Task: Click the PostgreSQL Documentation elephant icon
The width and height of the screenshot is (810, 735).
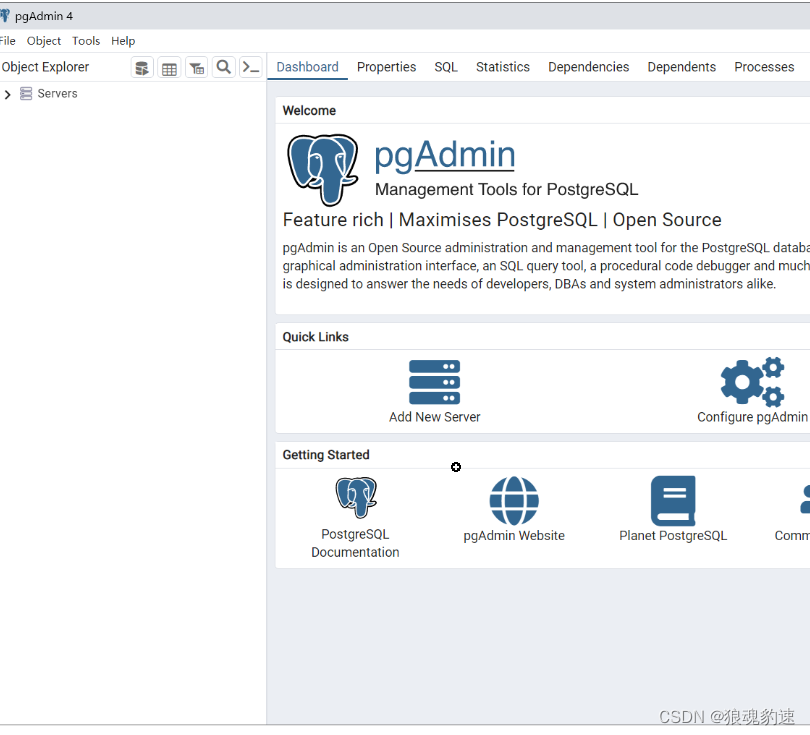Action: click(x=356, y=497)
